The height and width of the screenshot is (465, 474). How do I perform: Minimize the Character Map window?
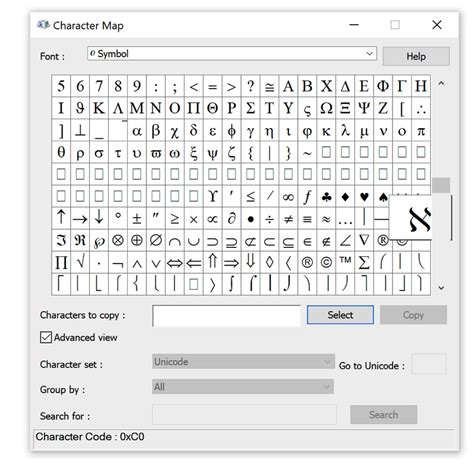tap(354, 25)
